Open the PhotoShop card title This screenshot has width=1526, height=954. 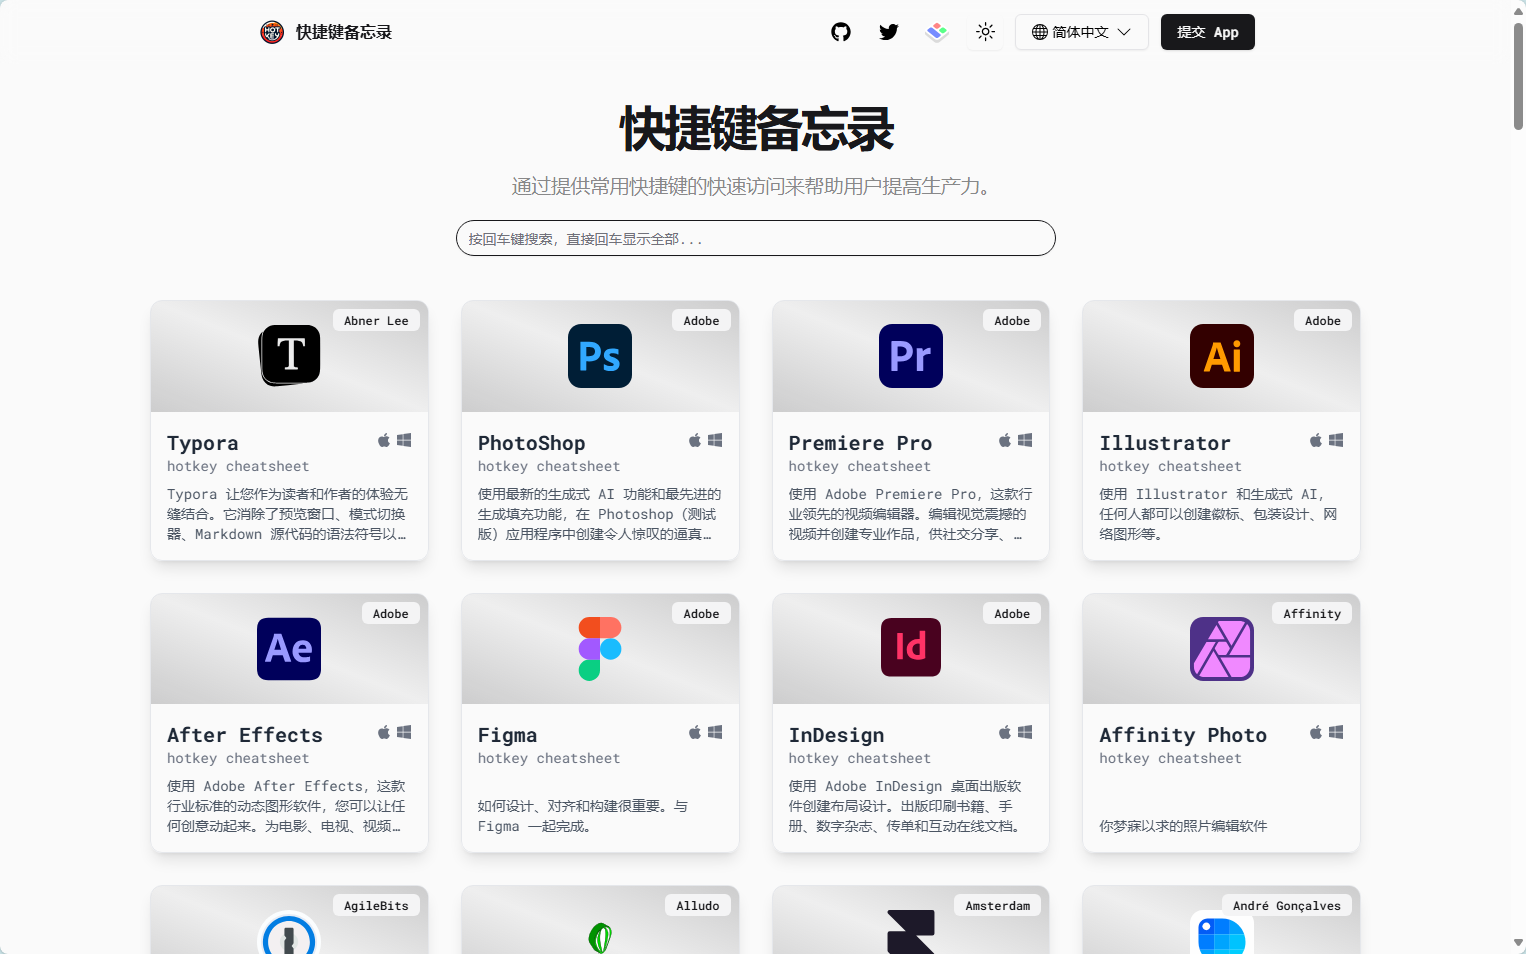click(x=532, y=443)
